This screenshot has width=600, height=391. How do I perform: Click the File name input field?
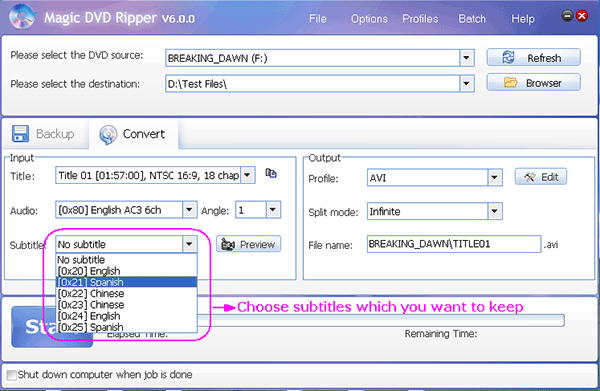point(454,244)
